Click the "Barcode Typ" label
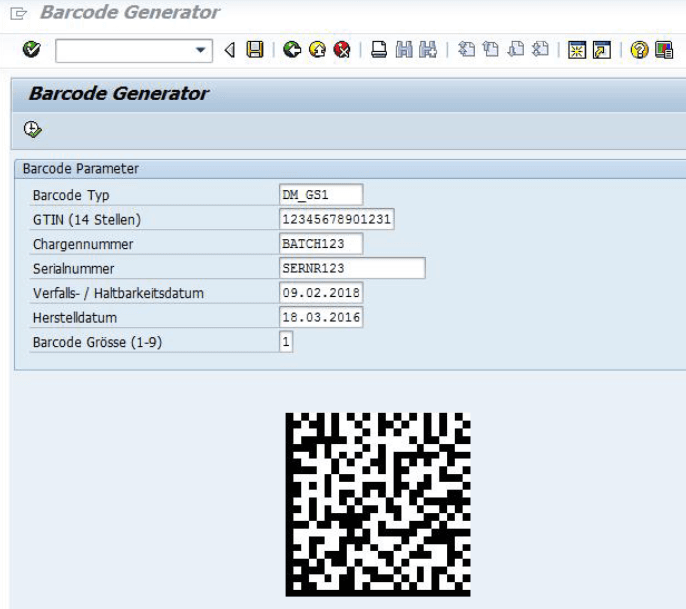Viewport: 686px width, 609px height. (x=71, y=195)
